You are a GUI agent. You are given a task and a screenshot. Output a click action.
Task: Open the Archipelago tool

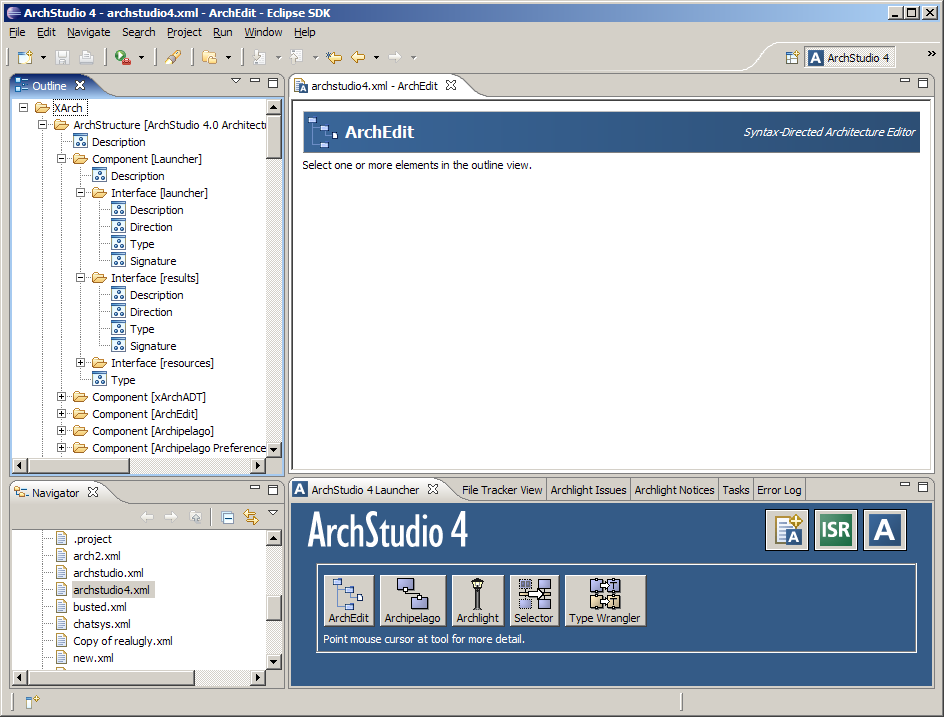(412, 600)
